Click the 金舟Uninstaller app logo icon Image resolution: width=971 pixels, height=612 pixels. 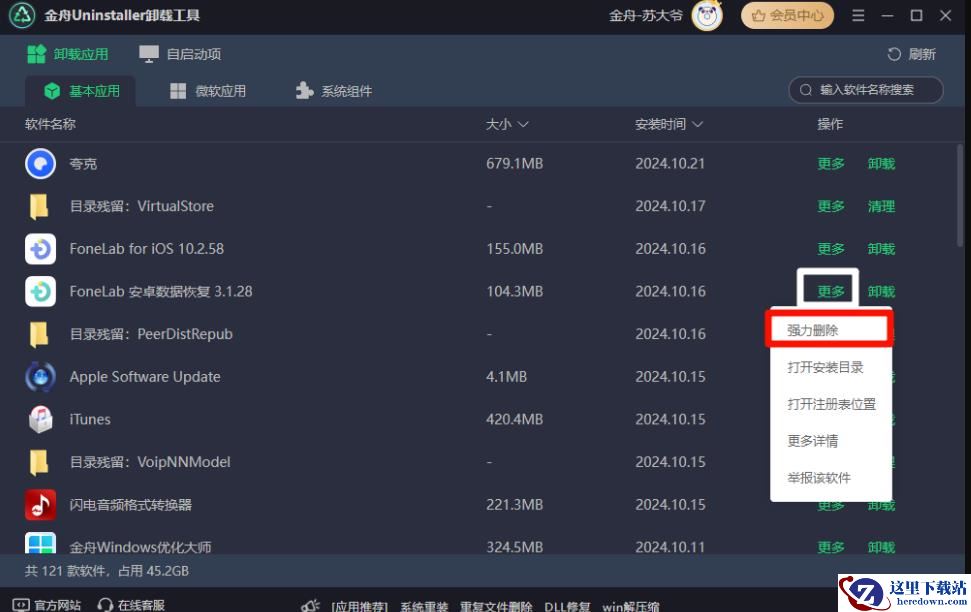point(22,15)
